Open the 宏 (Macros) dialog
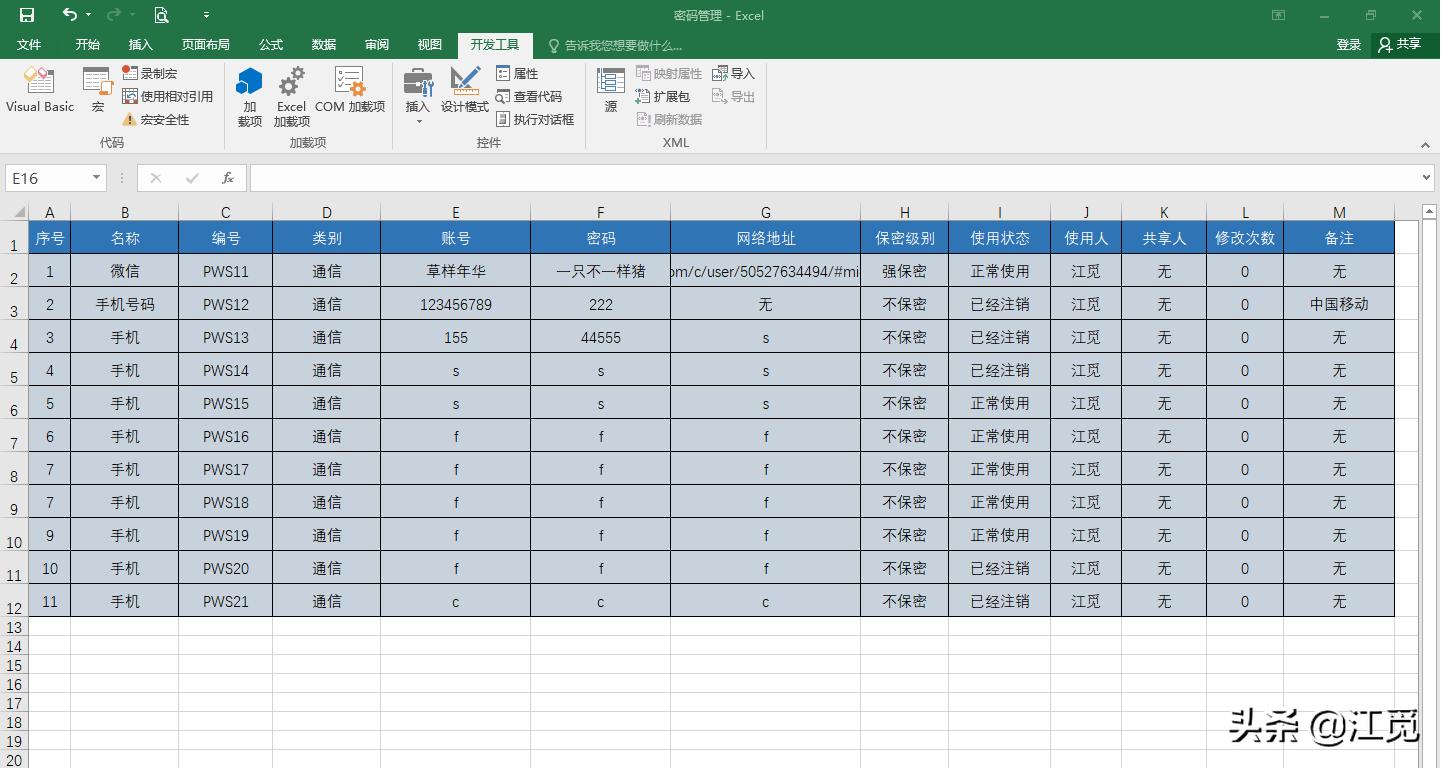 tap(96, 92)
